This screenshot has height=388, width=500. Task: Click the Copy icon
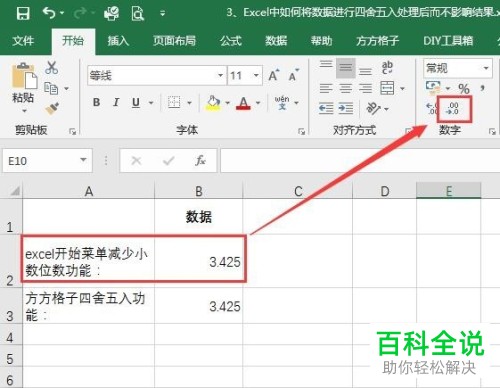(x=51, y=88)
